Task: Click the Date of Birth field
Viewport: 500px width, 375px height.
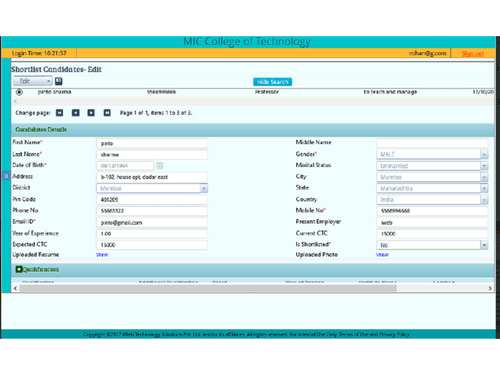Action: pyautogui.click(x=125, y=166)
